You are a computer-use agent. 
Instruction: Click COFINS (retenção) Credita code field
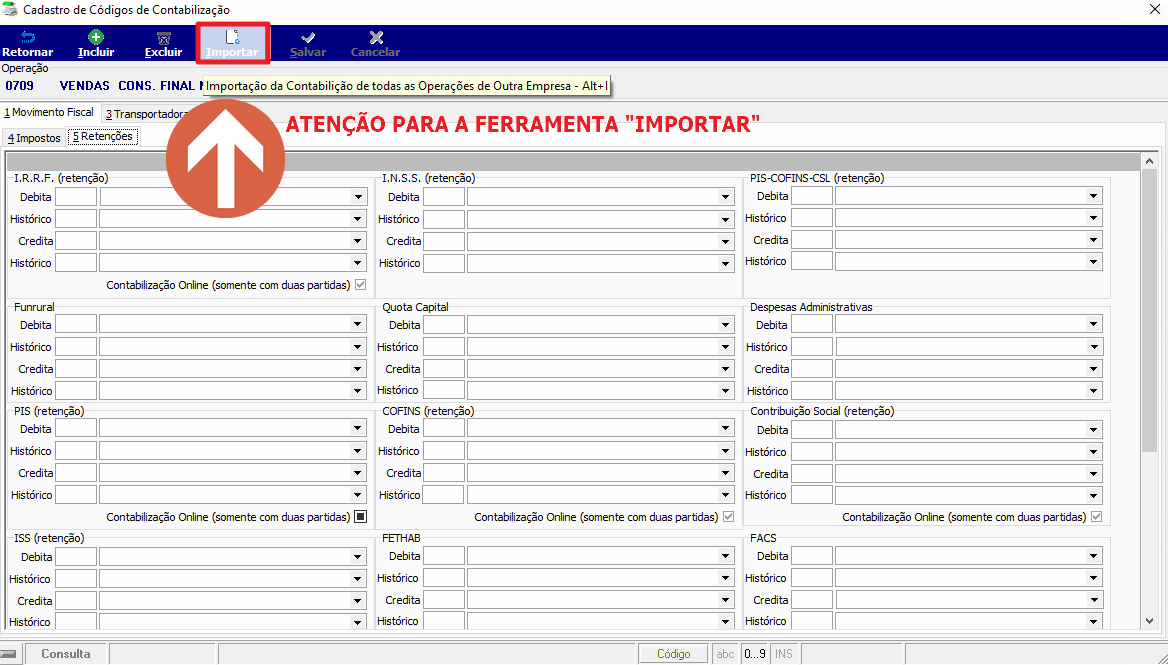tap(444, 474)
